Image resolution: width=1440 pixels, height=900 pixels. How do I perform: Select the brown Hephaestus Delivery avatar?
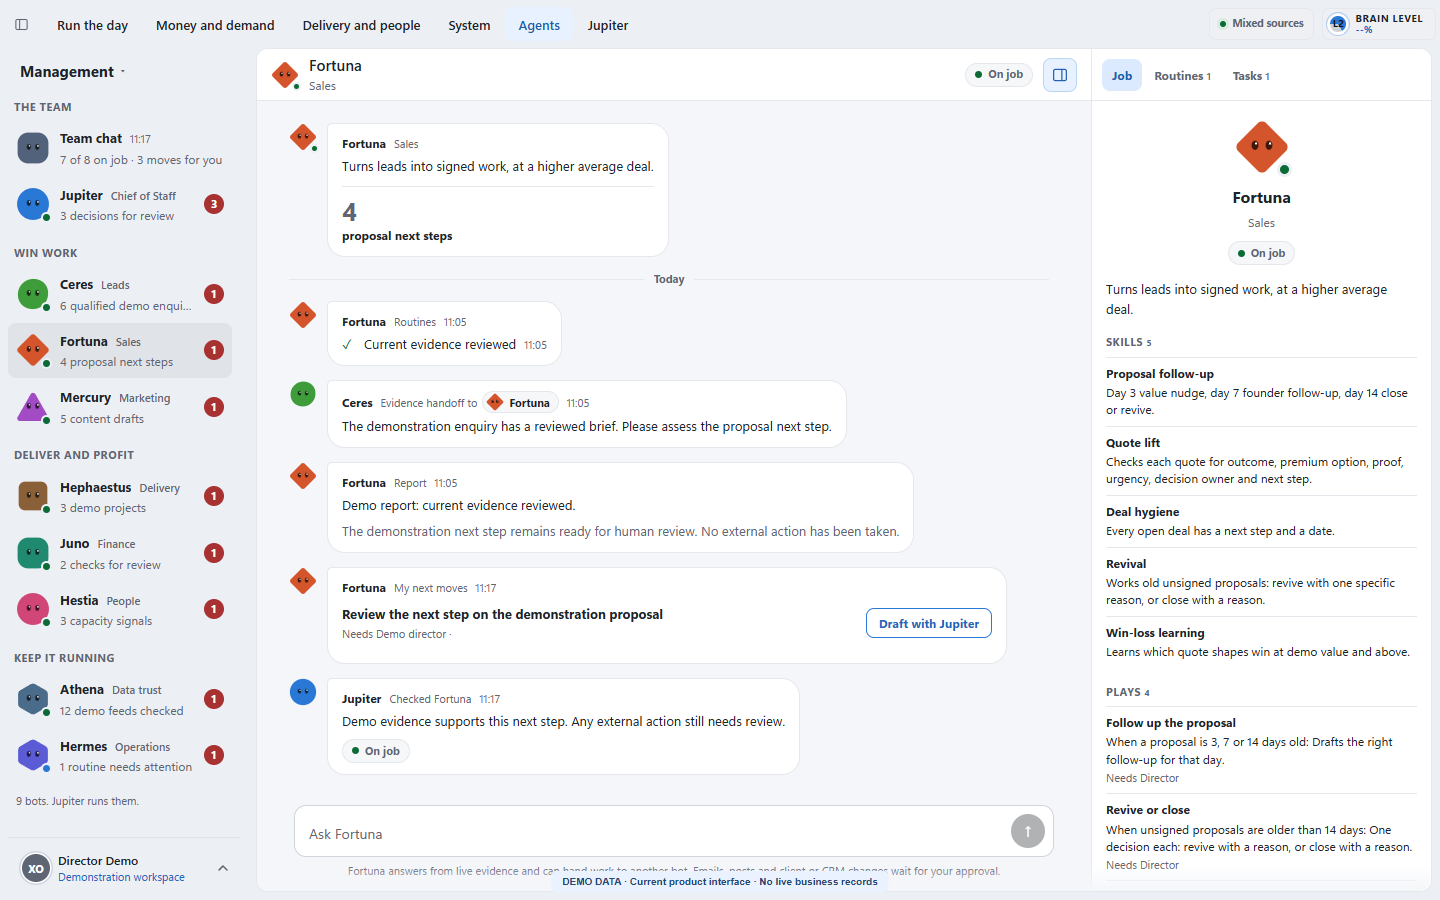coord(33,496)
